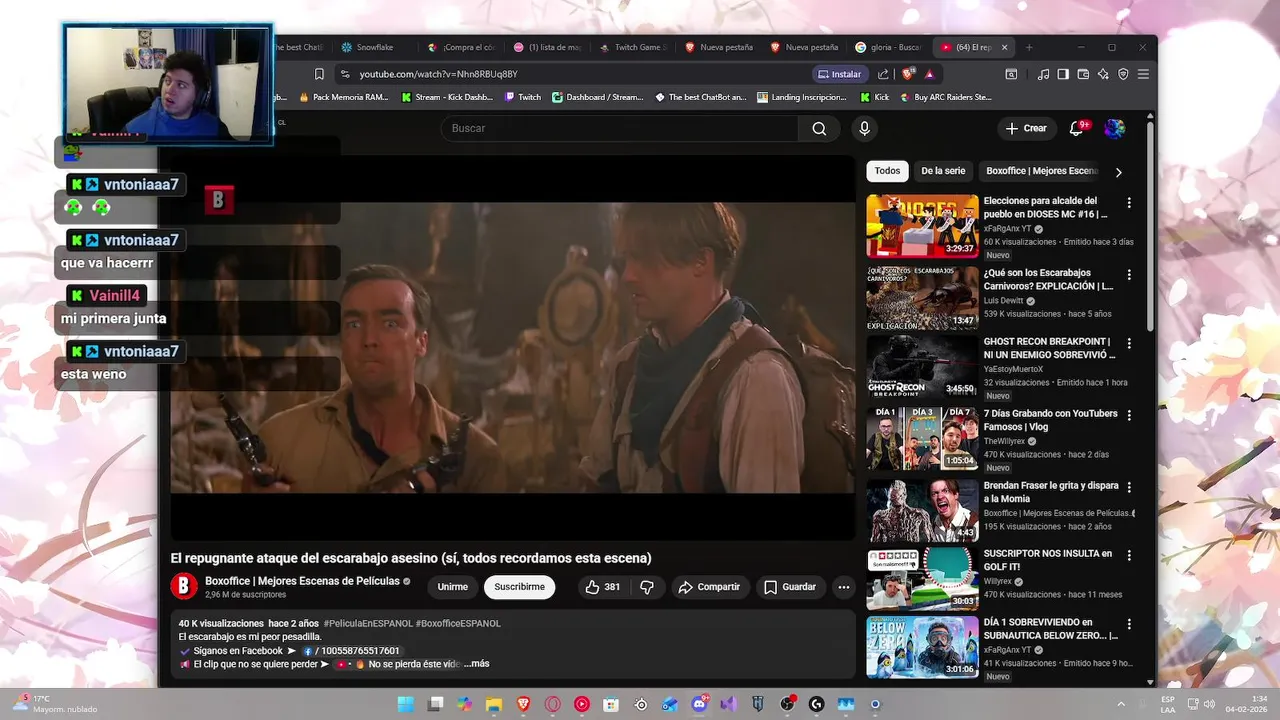Click the Compartir button
The height and width of the screenshot is (720, 1280).
(709, 587)
